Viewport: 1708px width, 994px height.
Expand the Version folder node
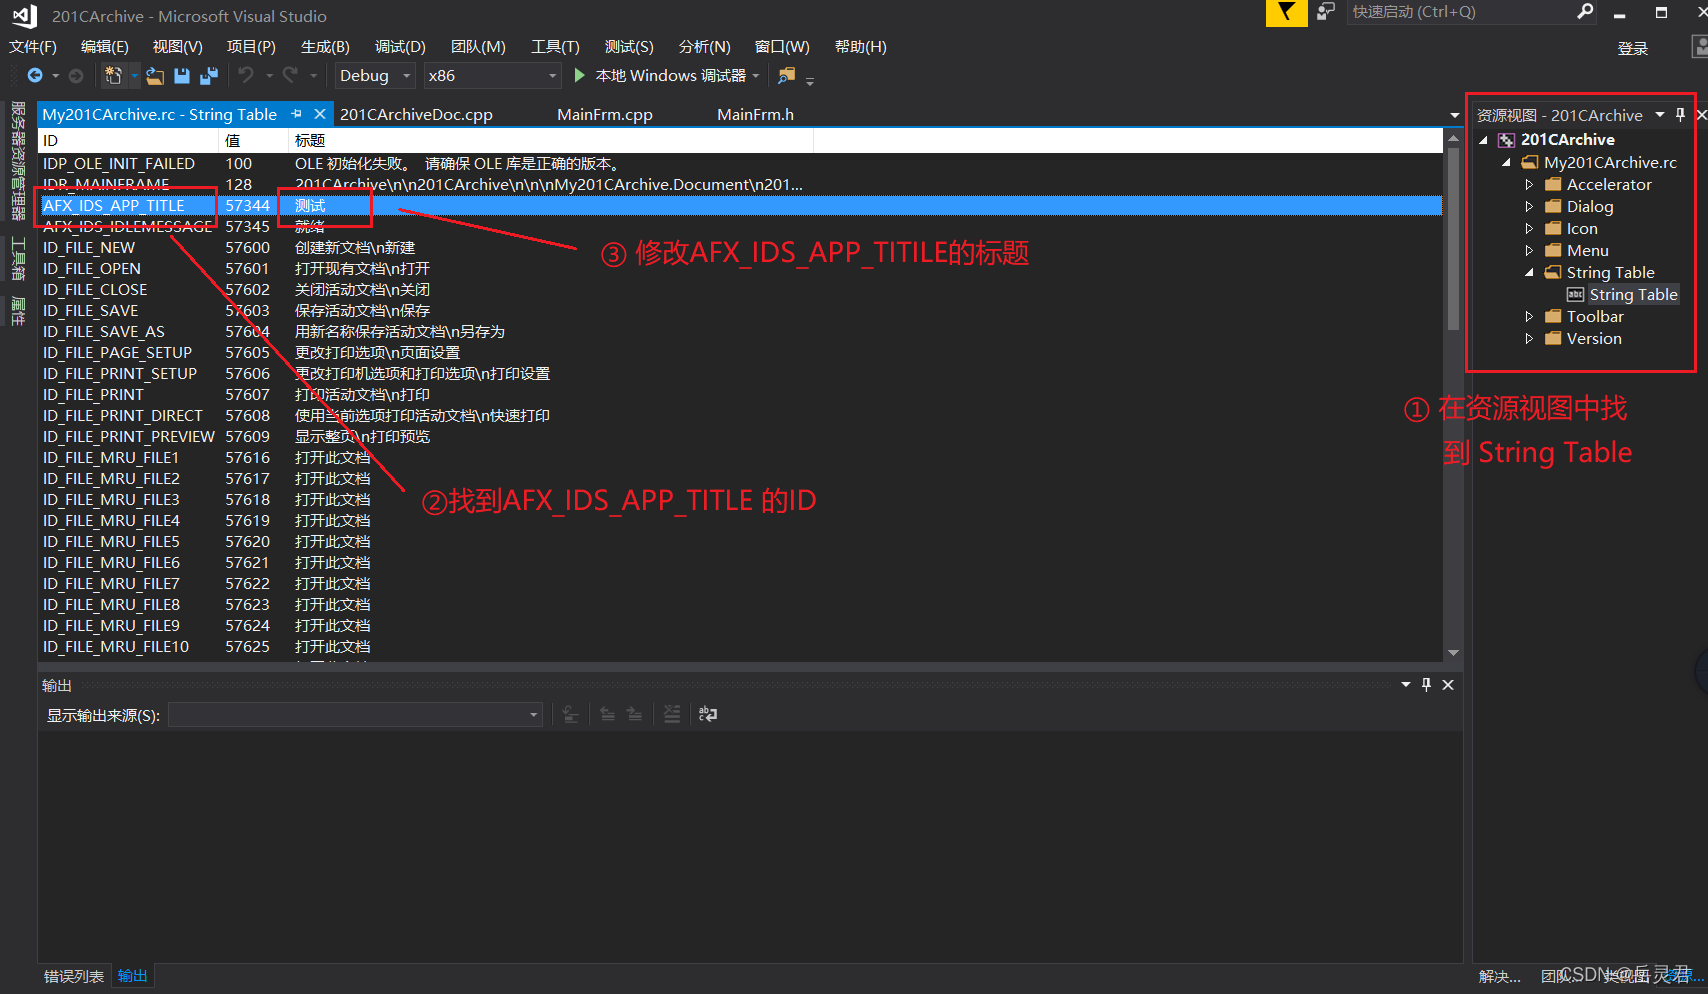[1529, 339]
